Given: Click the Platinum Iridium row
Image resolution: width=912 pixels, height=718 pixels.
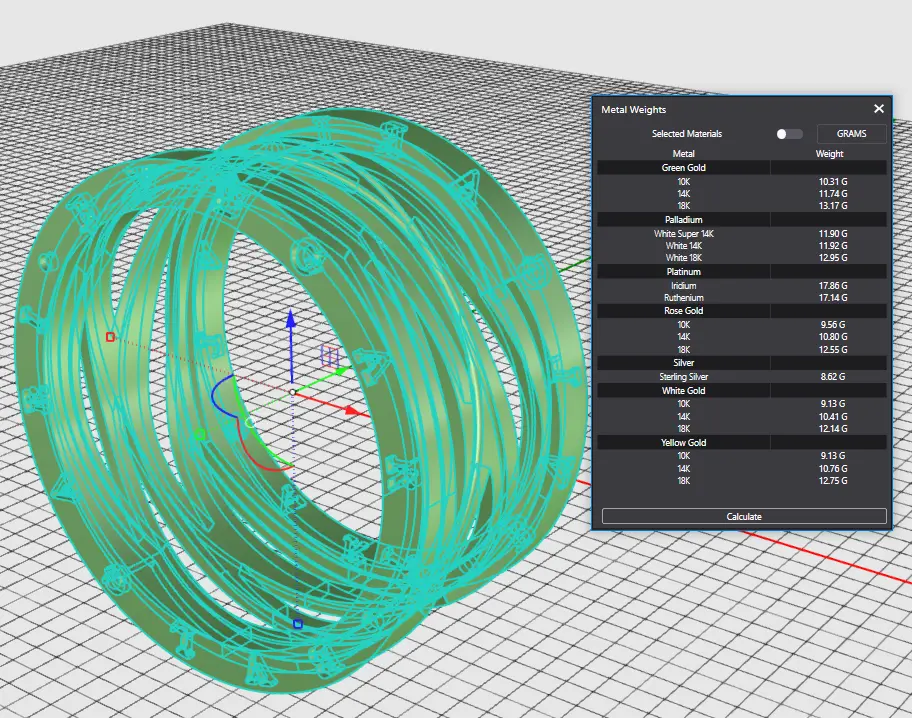Looking at the screenshot, I should 741,286.
